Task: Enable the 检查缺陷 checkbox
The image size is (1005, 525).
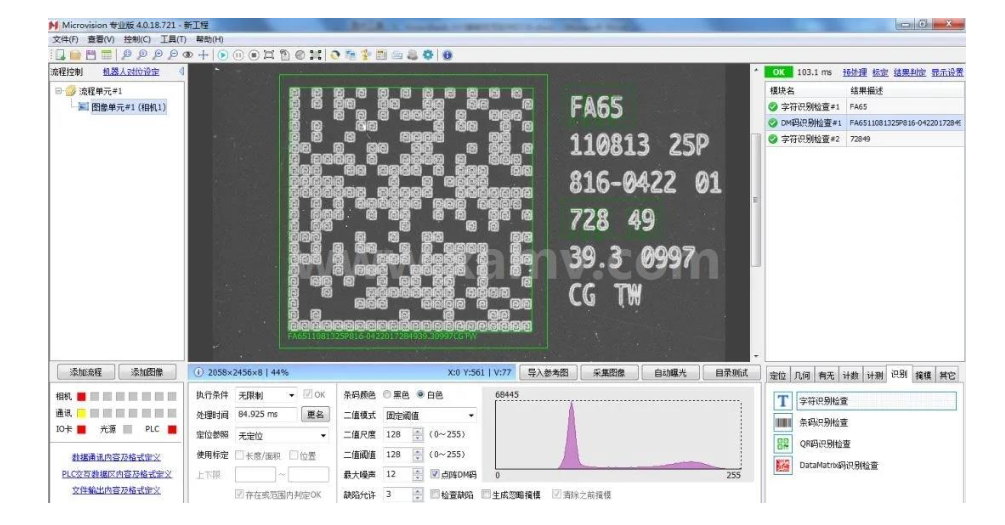Action: (x=435, y=494)
